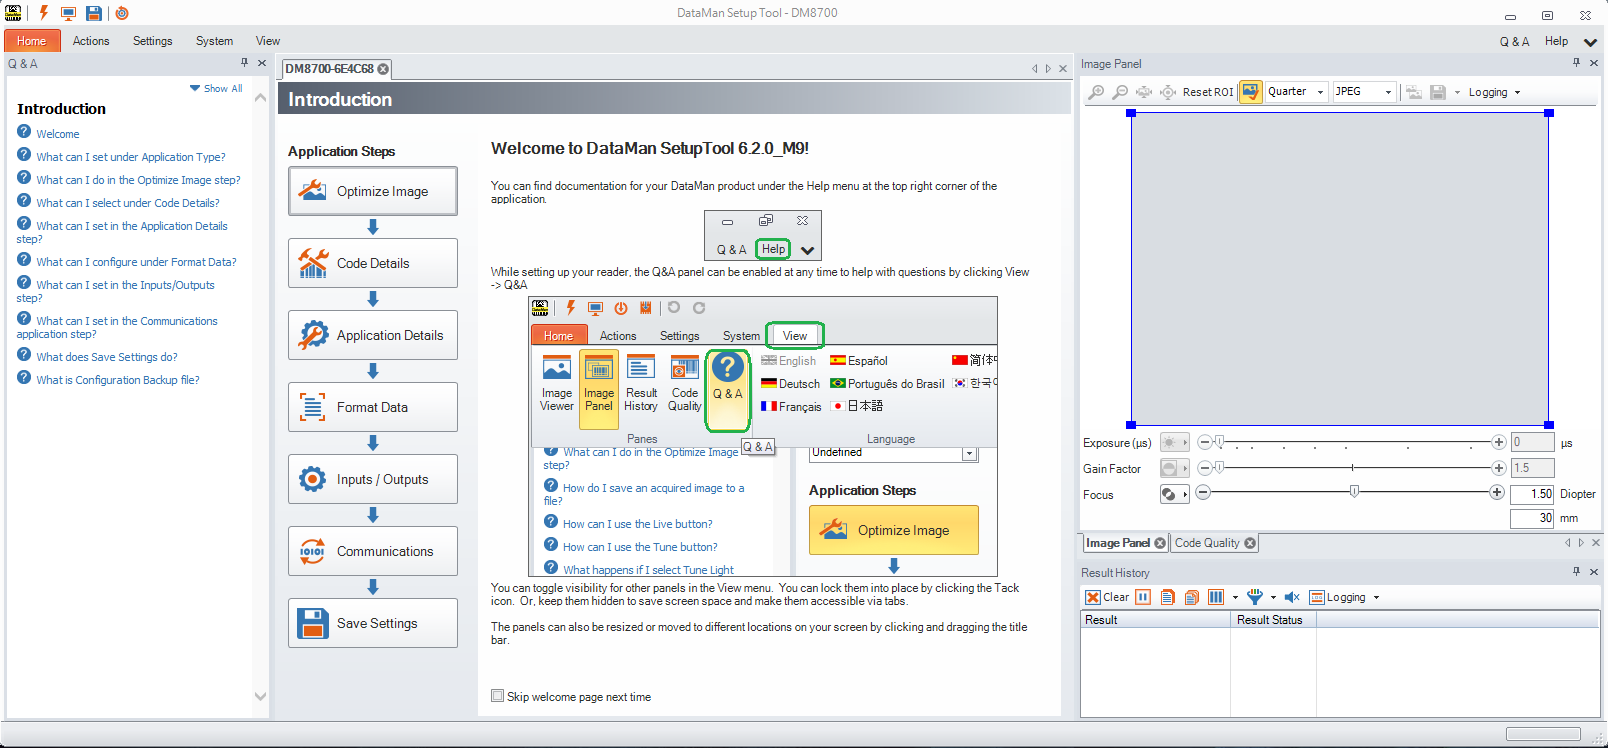This screenshot has width=1608, height=748.
Task: Expand the Logging dropdown in Result History
Action: (x=1376, y=597)
